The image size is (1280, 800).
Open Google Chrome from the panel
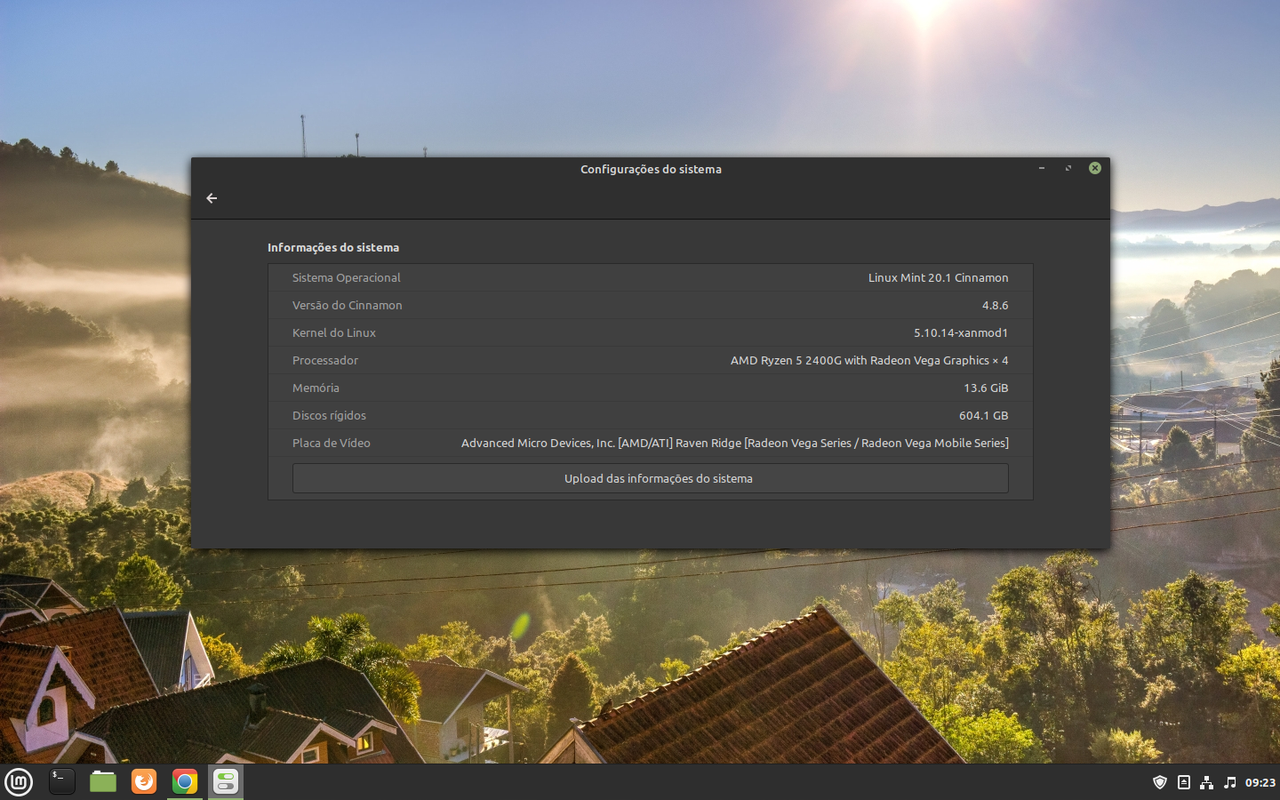pyautogui.click(x=184, y=781)
